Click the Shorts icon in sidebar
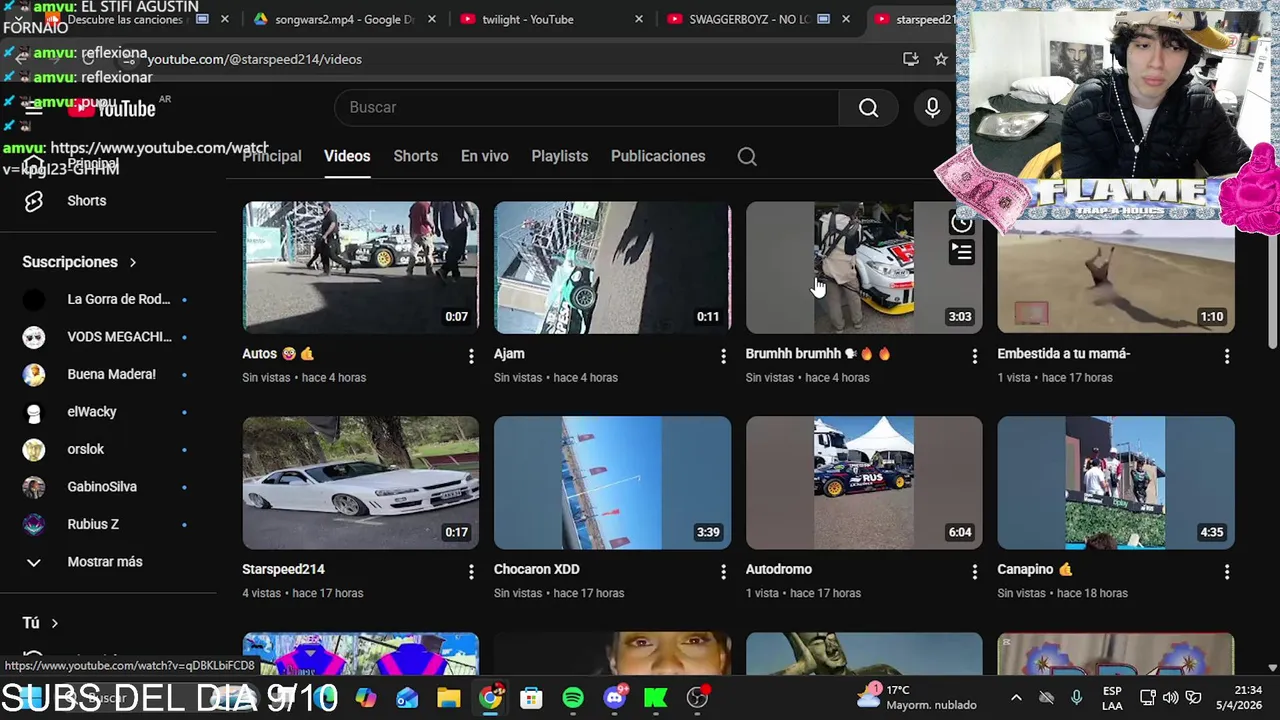Screen dimensions: 1280x720 pyautogui.click(x=34, y=201)
